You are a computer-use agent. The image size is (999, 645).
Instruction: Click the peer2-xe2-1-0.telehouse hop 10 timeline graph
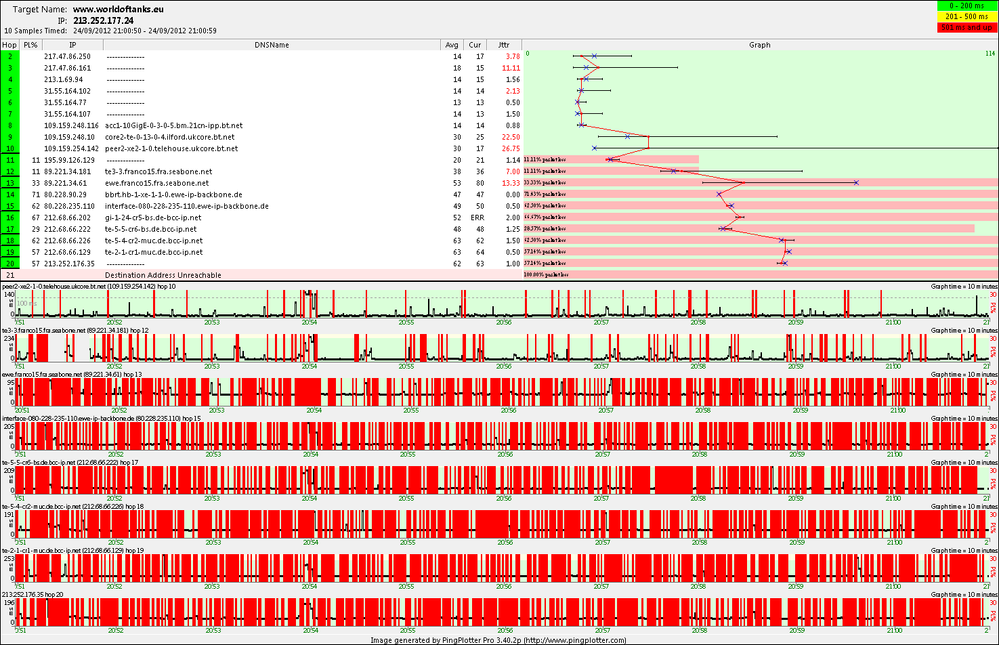coord(500,304)
